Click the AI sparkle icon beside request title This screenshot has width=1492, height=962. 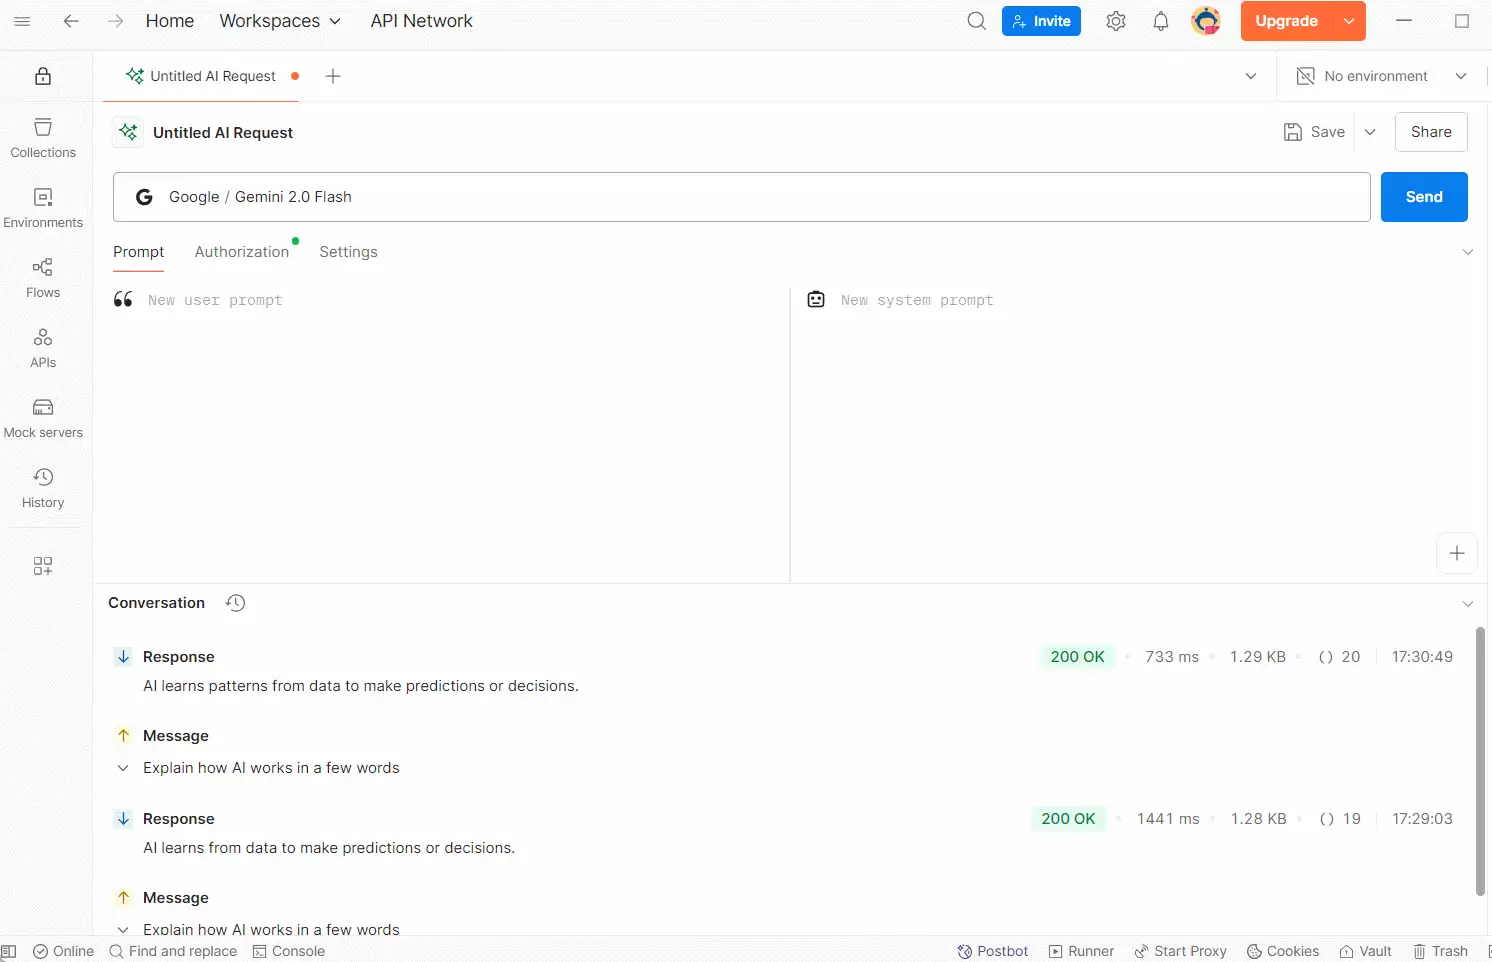[128, 132]
